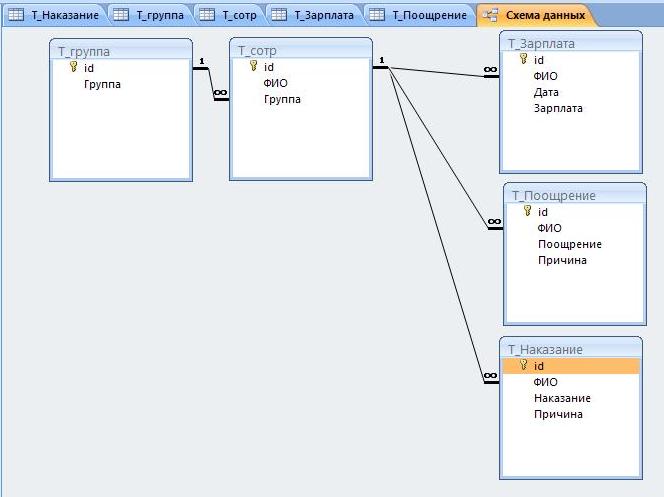The height and width of the screenshot is (497, 664).
Task: Select the Схема данных tab
Action: point(536,15)
